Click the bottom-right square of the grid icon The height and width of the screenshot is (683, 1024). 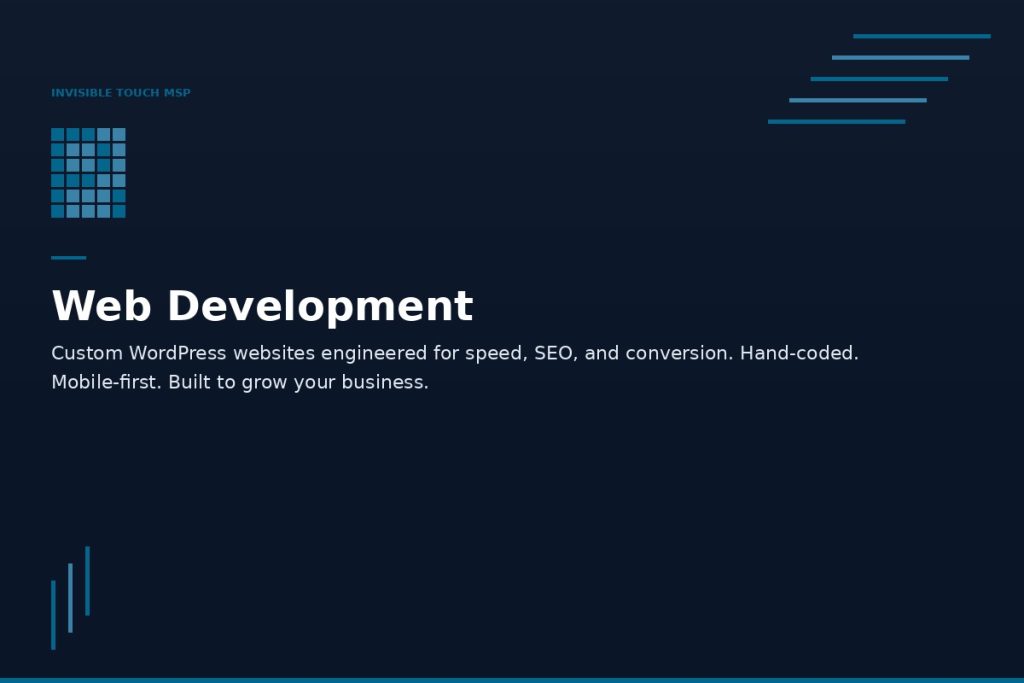coord(120,212)
